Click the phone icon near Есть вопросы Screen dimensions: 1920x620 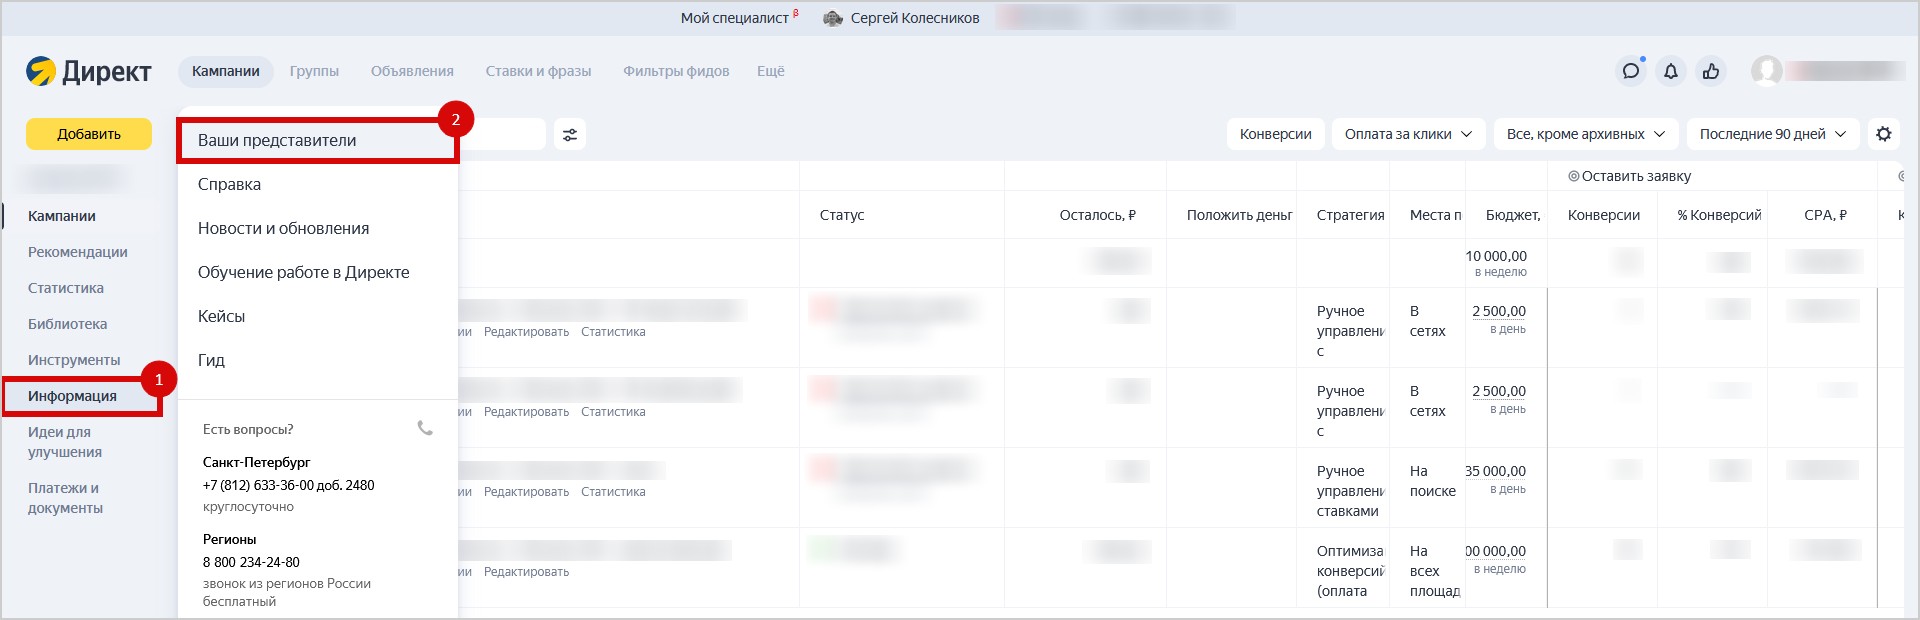click(x=425, y=428)
